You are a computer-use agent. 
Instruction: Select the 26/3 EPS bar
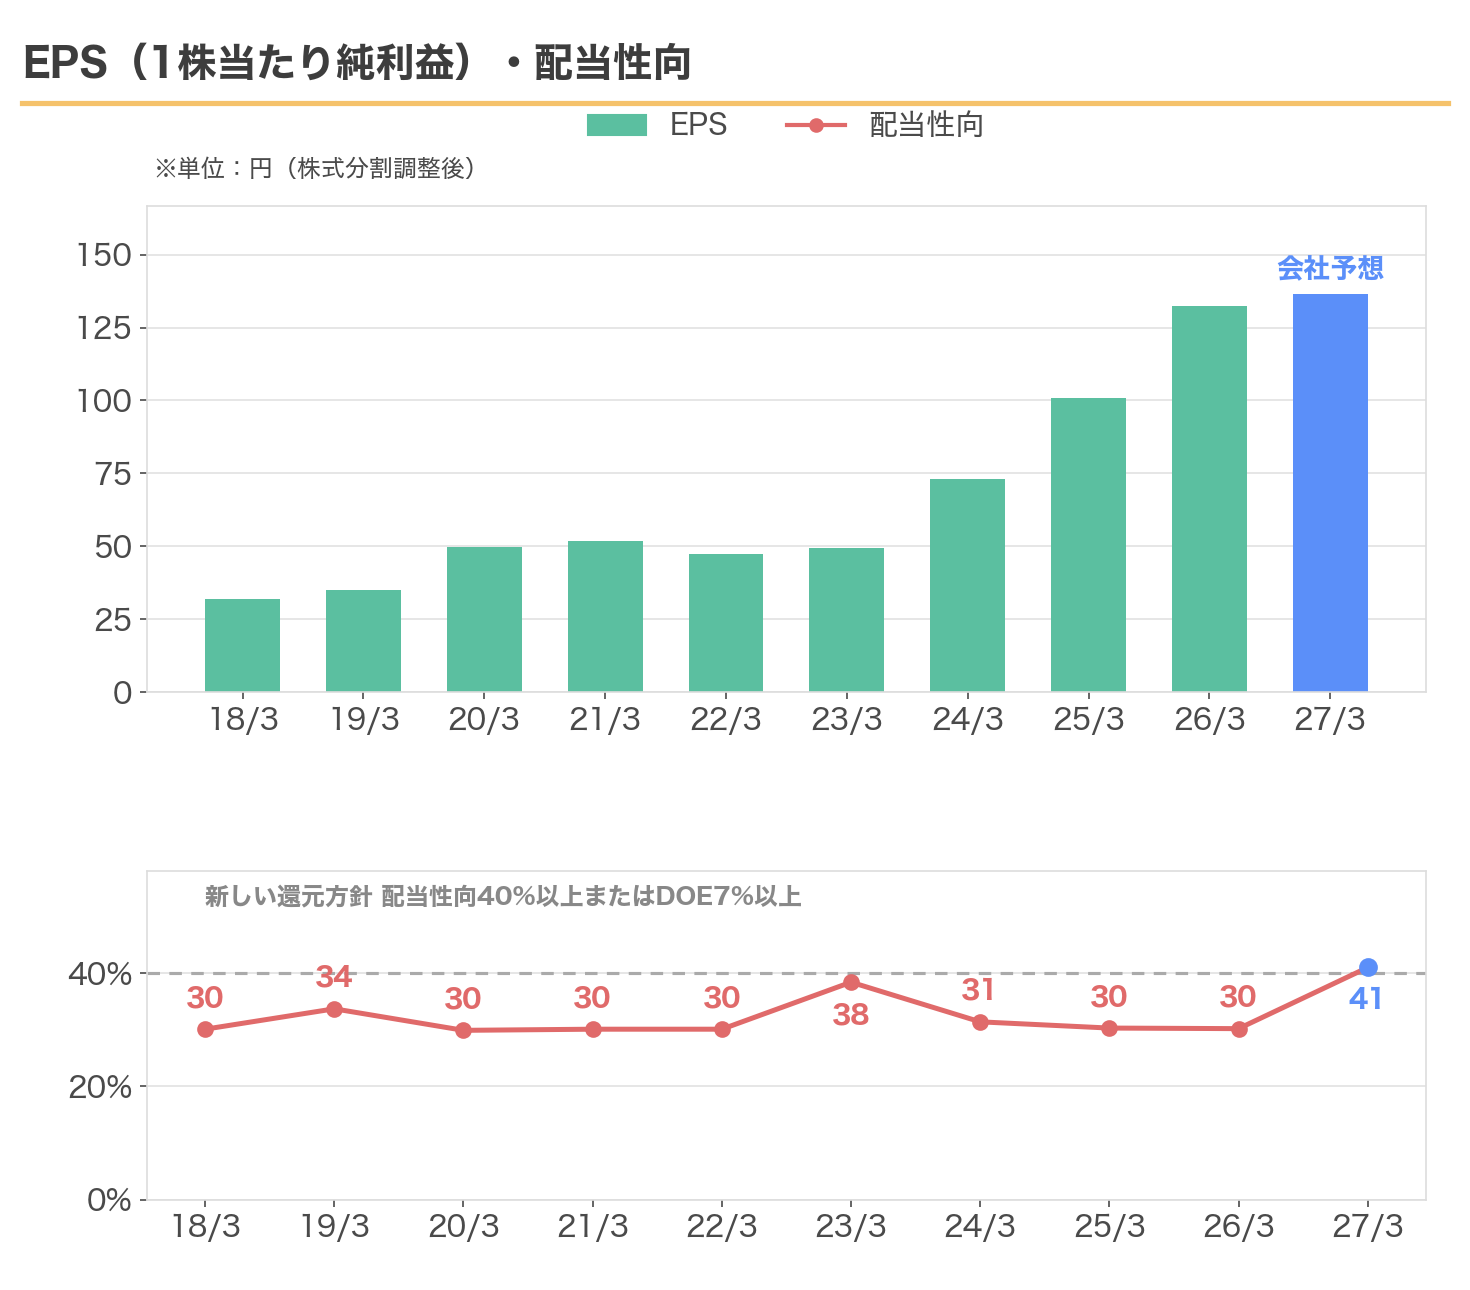pyautogui.click(x=1209, y=498)
